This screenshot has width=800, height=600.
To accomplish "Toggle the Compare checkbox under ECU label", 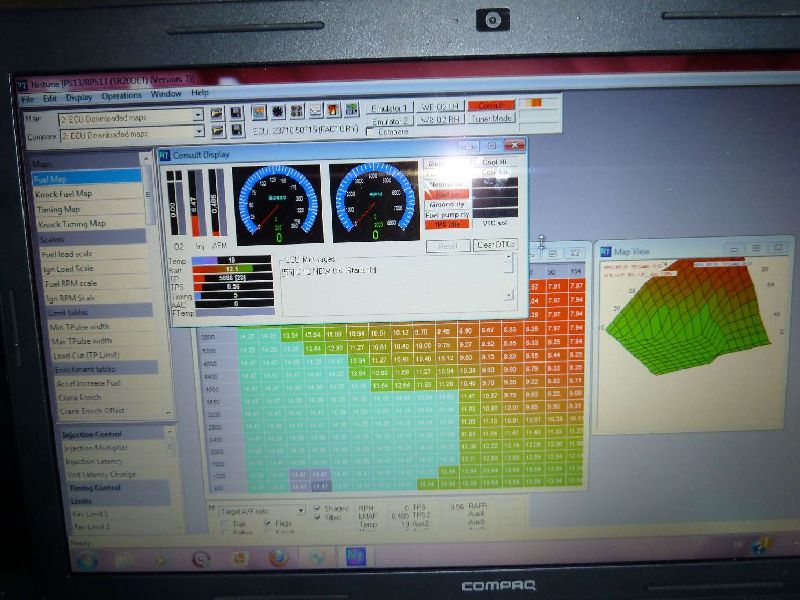I will pos(373,131).
